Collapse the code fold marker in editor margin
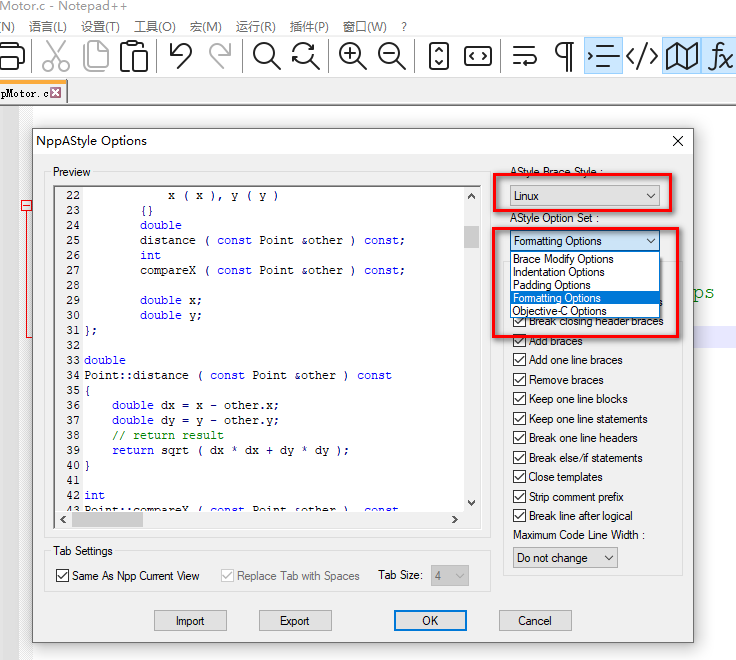 27,205
